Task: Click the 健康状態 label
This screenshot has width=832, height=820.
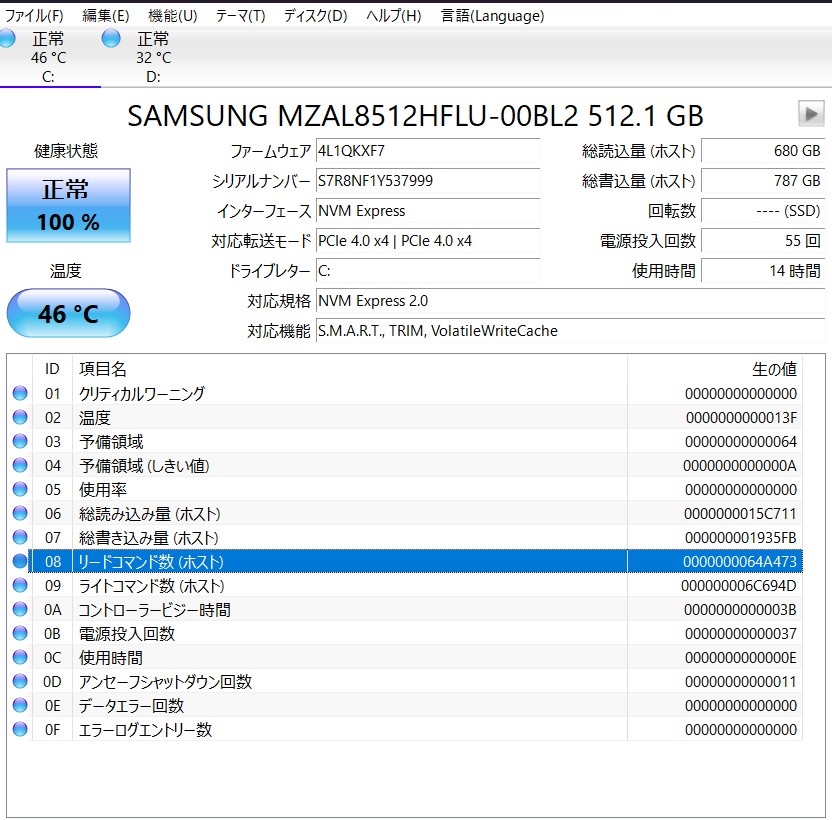Action: pyautogui.click(x=66, y=151)
